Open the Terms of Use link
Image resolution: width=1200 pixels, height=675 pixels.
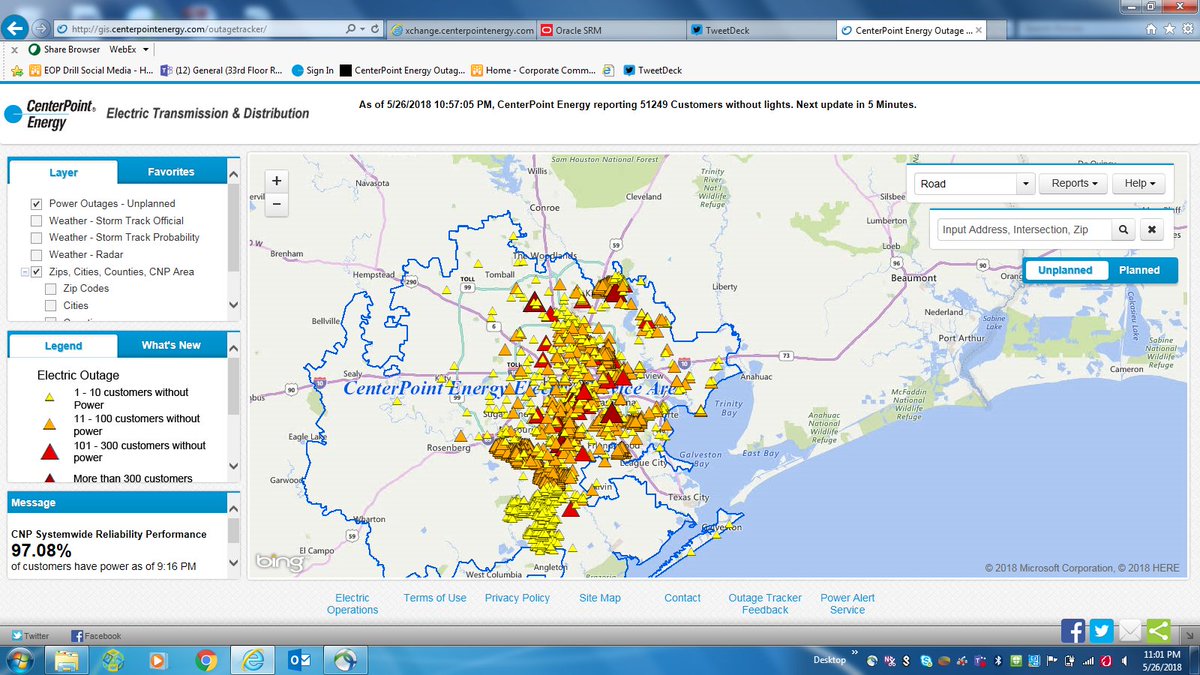[435, 598]
